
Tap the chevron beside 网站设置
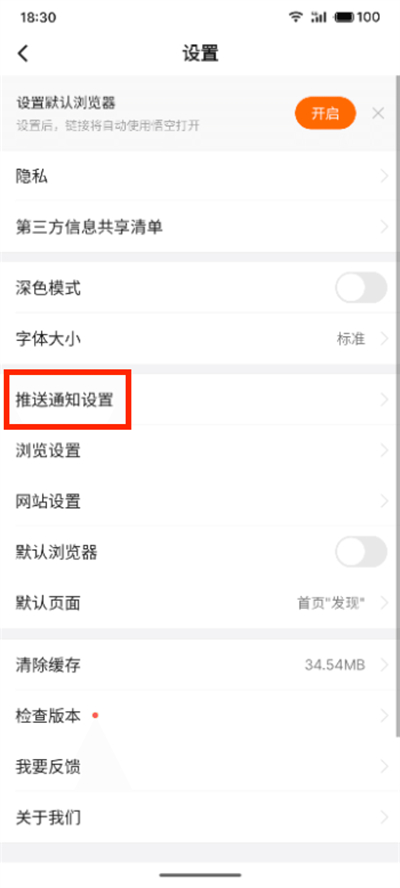384,502
